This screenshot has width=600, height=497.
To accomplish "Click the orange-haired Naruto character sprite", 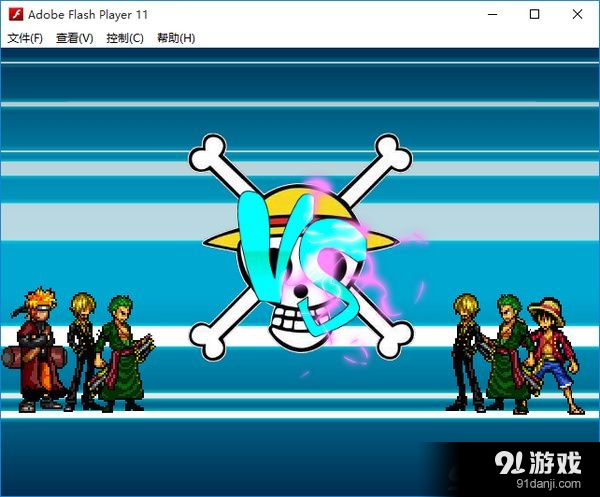I will [x=34, y=350].
